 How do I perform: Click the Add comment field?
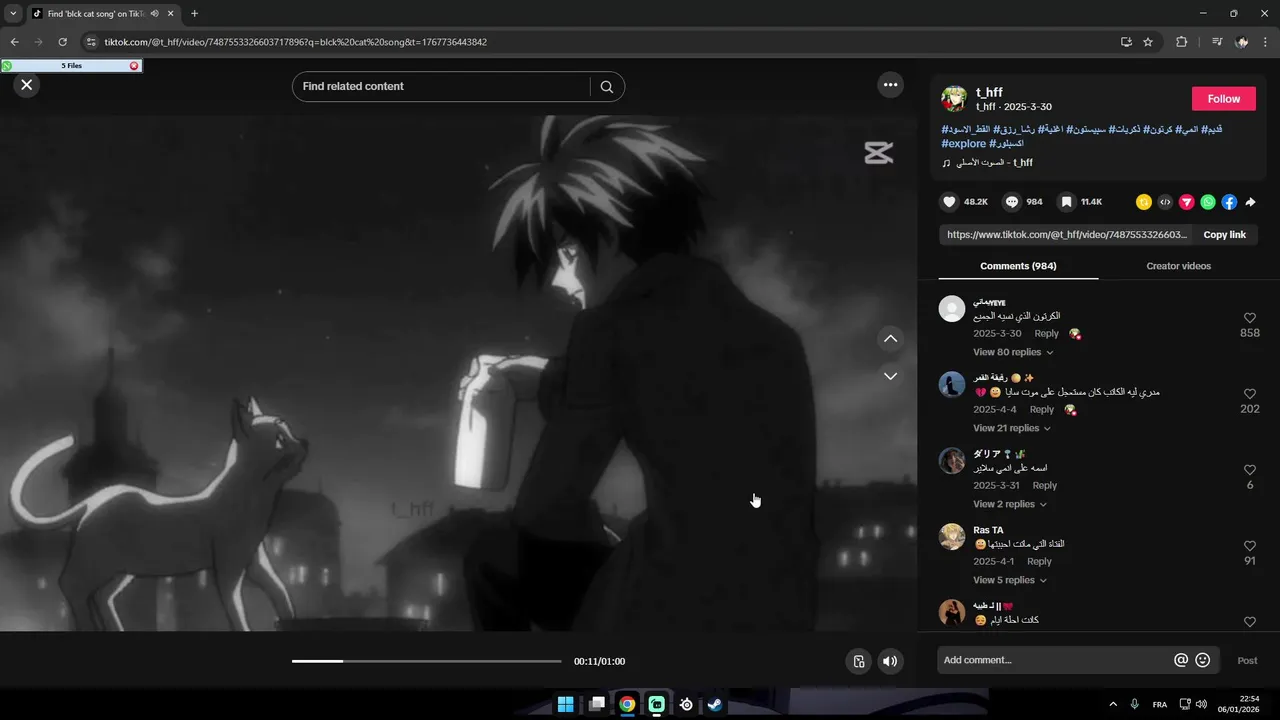(1055, 660)
